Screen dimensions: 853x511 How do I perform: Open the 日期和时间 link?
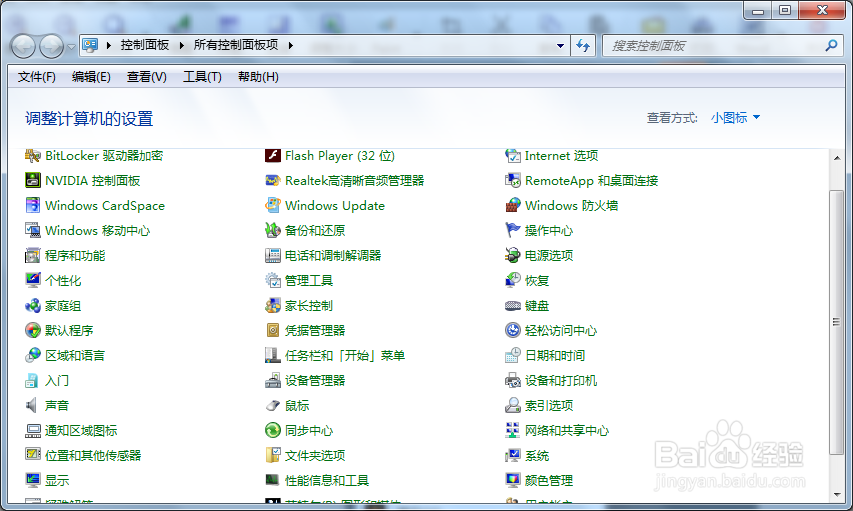[x=555, y=355]
